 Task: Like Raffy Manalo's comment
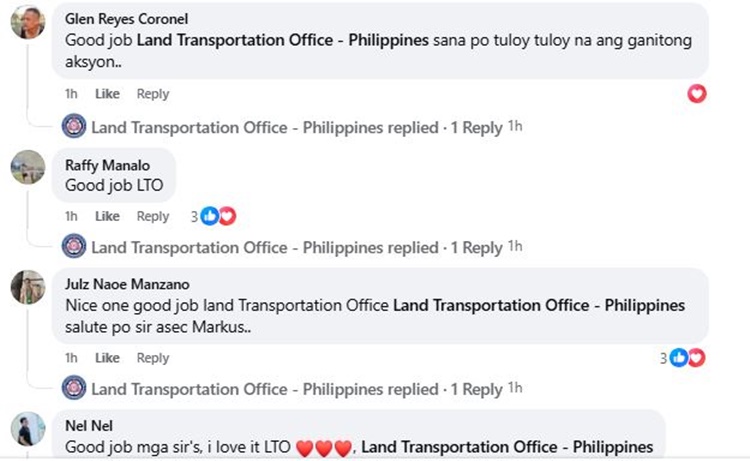click(107, 216)
